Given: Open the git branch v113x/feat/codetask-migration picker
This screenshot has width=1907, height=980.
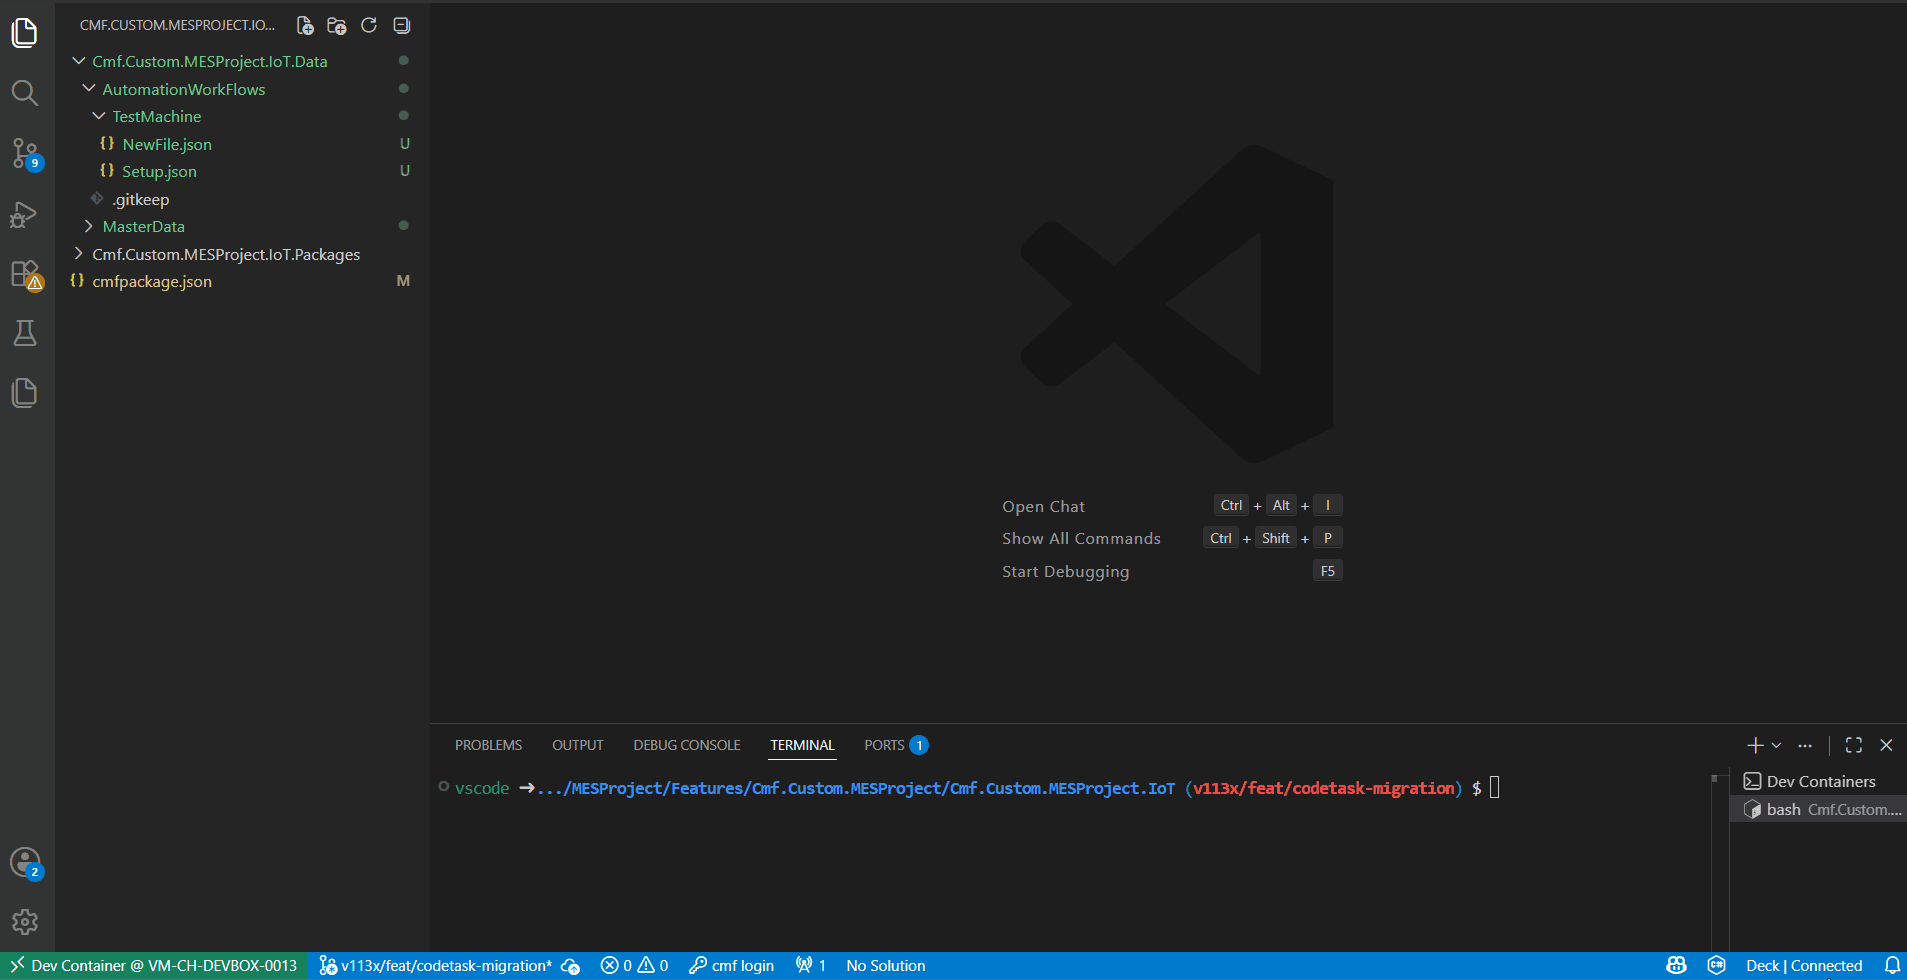Looking at the screenshot, I should tap(435, 966).
